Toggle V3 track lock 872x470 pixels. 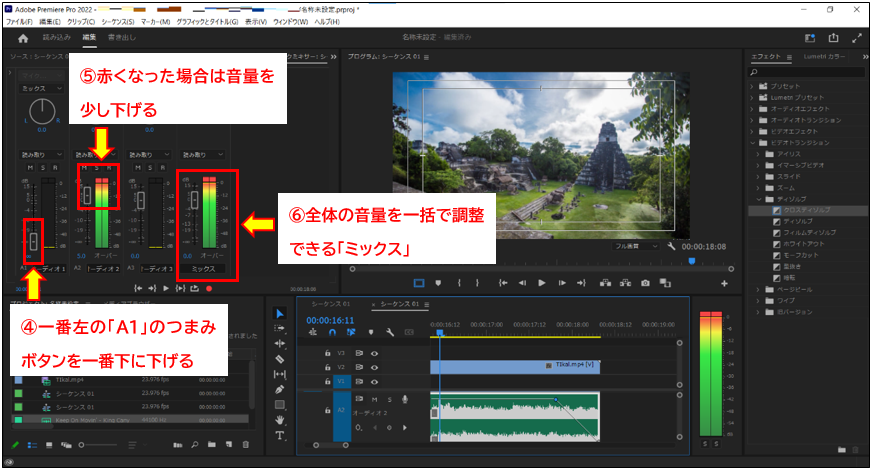point(328,353)
